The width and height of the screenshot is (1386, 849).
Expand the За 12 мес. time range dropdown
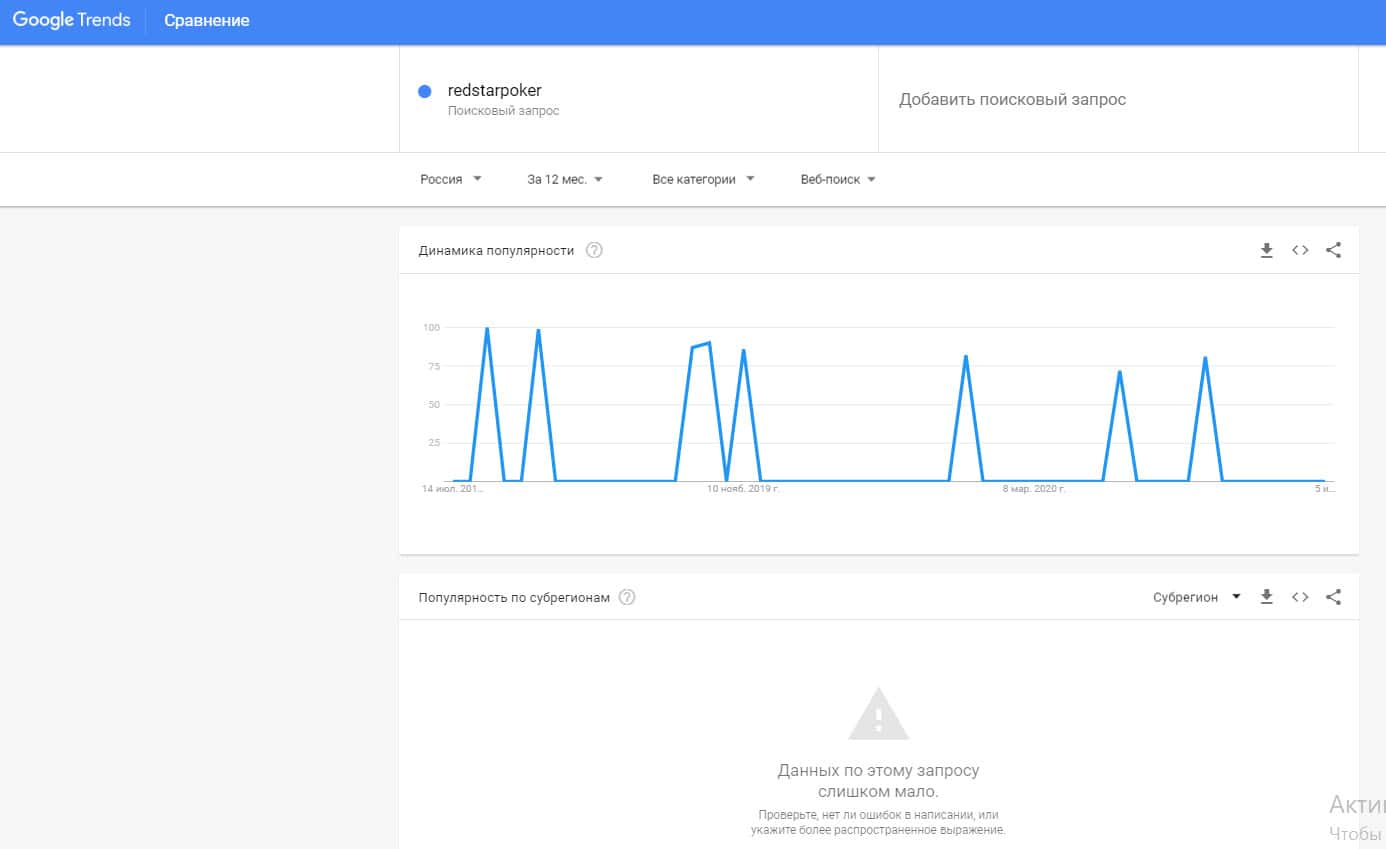(x=565, y=180)
